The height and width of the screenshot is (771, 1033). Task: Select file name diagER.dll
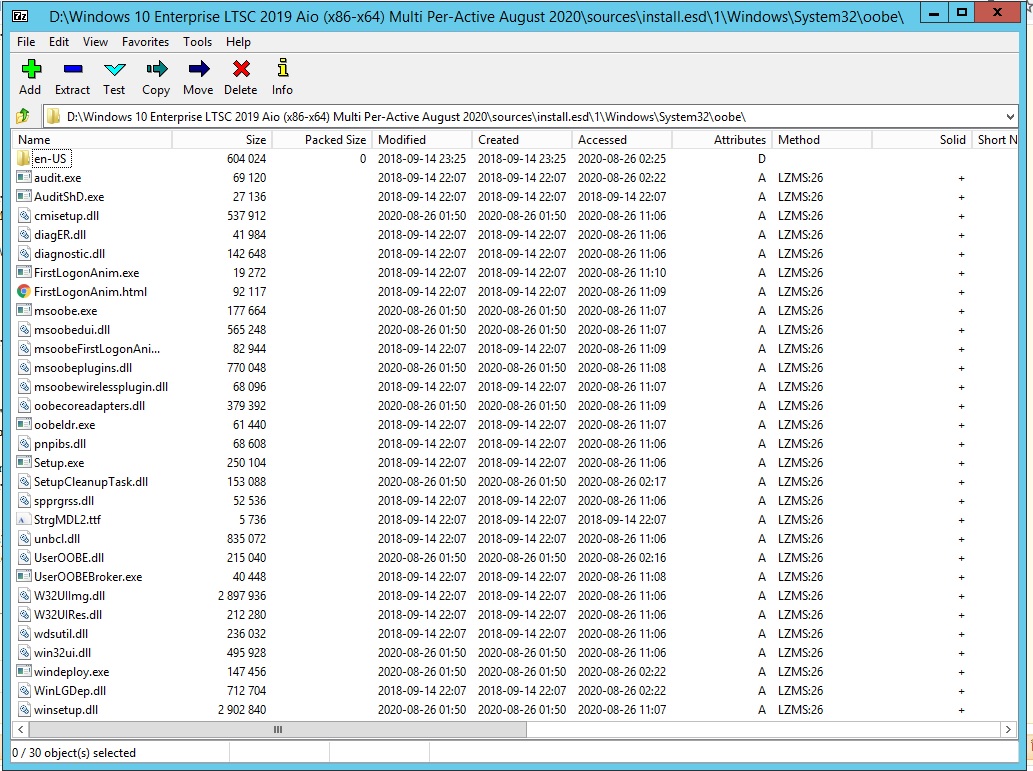click(x=60, y=235)
